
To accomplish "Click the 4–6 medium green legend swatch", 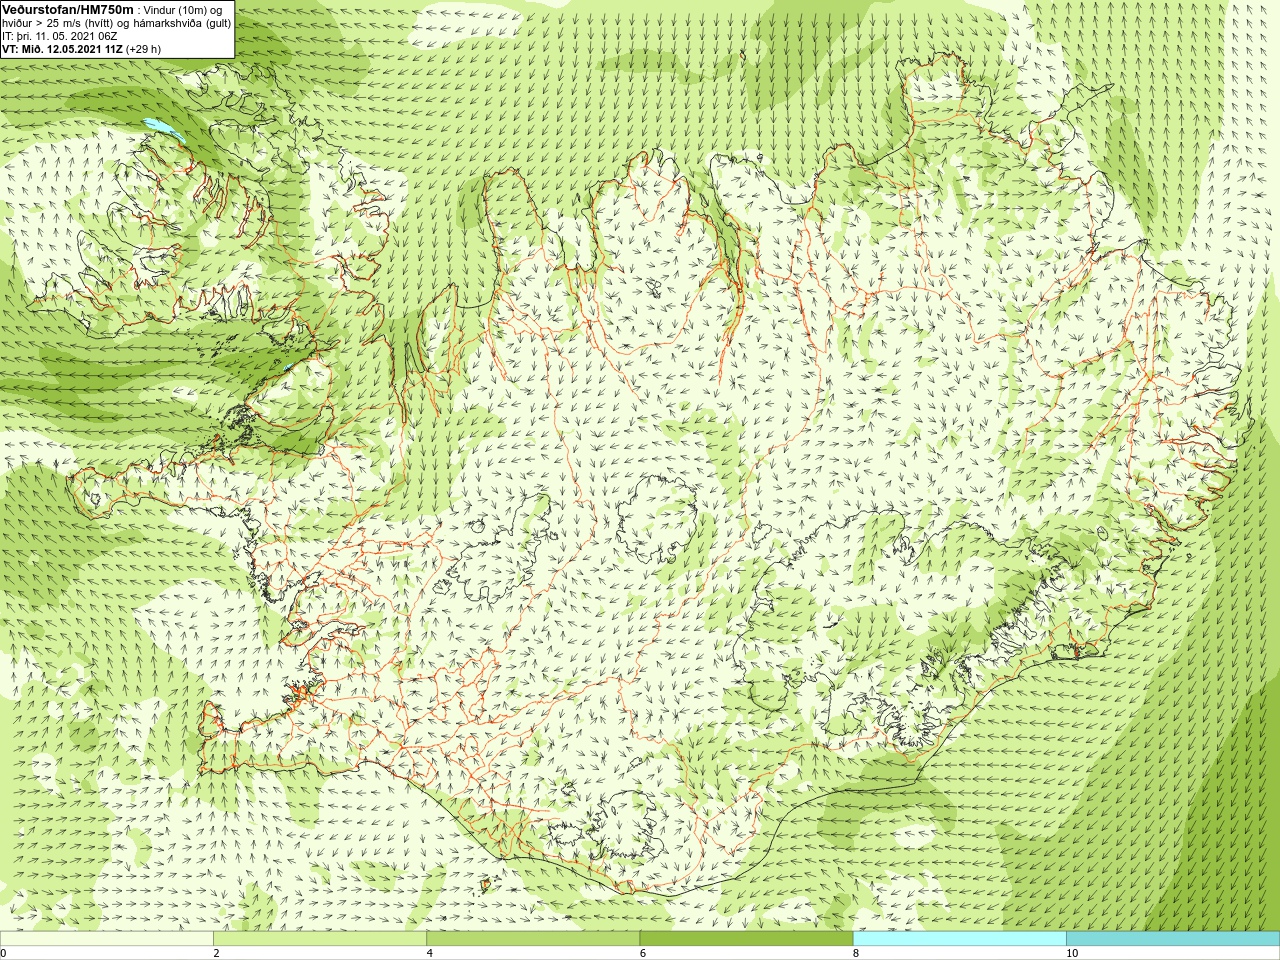I will (533, 939).
